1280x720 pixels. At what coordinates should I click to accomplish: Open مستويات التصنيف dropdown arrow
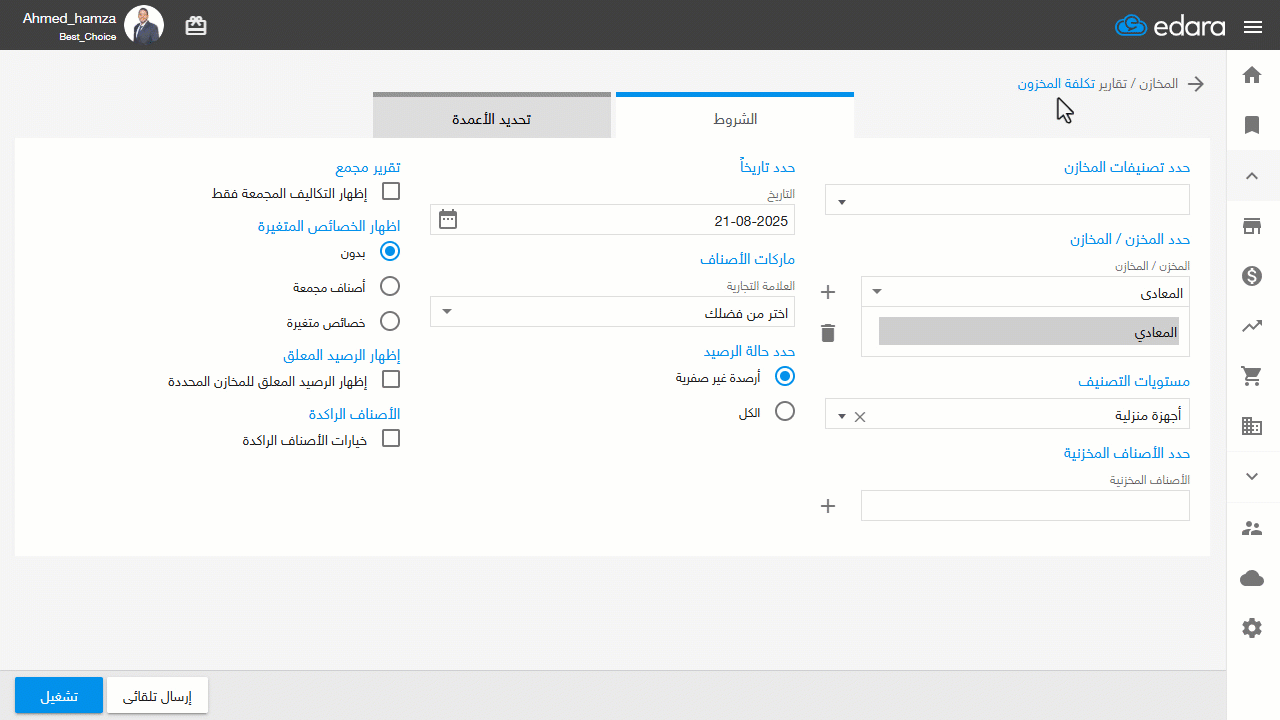(x=841, y=416)
